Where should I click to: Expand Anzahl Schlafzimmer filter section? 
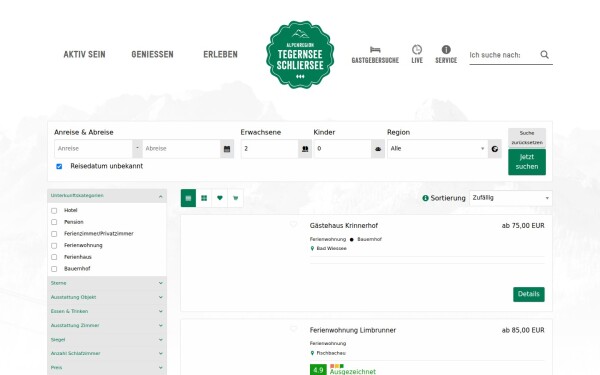(x=107, y=354)
